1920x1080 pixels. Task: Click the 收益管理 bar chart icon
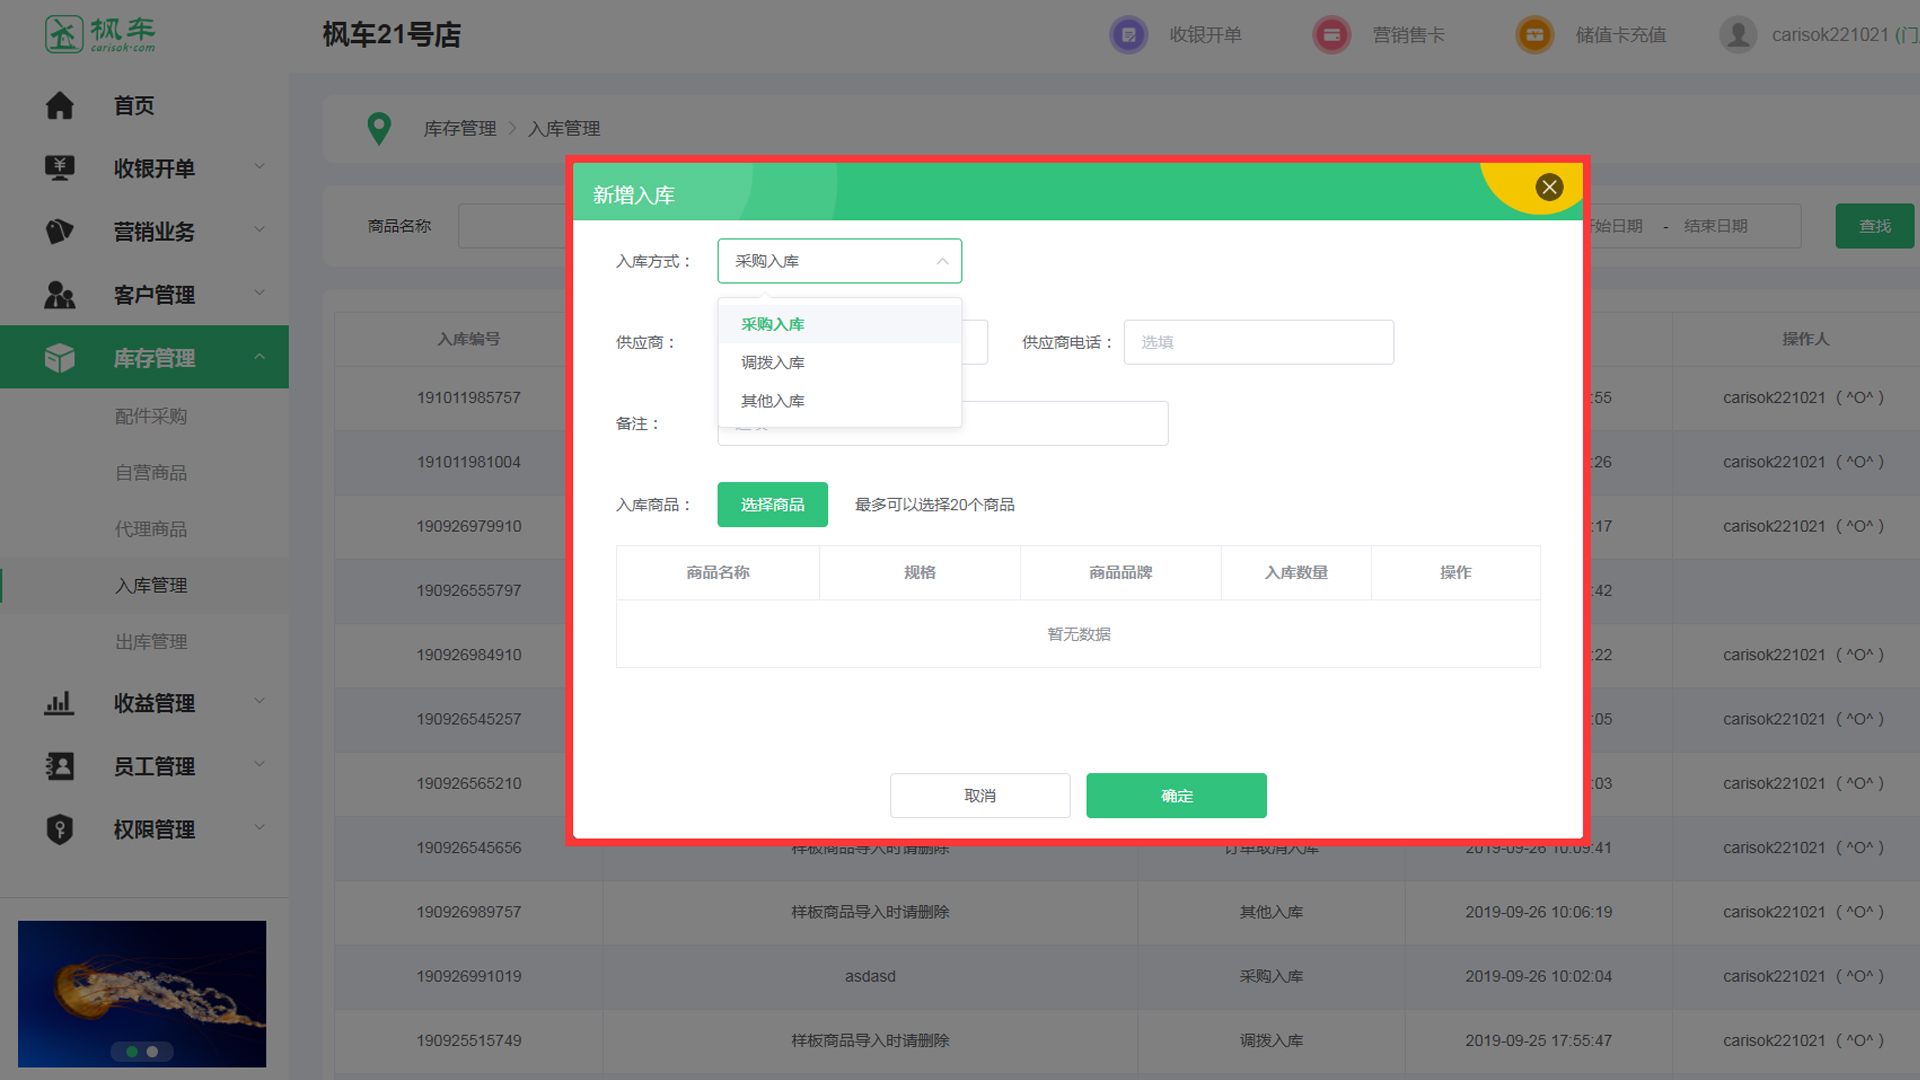pyautogui.click(x=60, y=703)
